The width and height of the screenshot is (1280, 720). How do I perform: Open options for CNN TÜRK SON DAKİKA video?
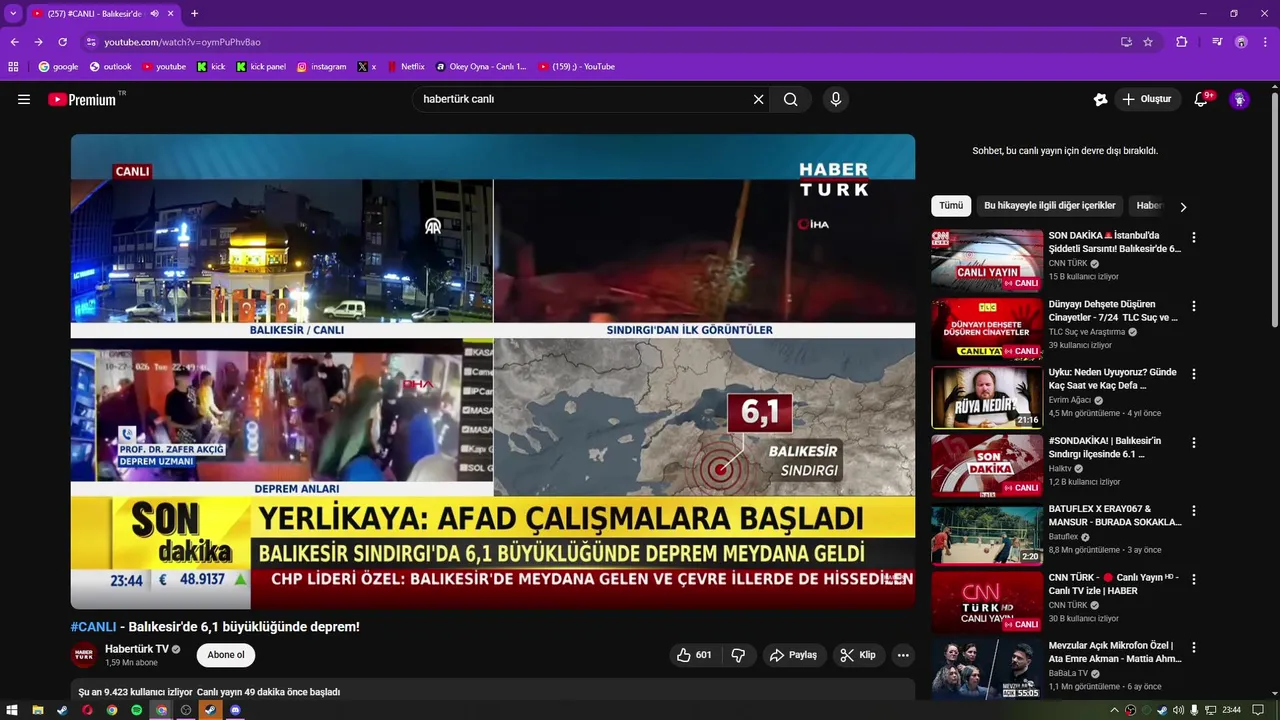pyautogui.click(x=1193, y=238)
